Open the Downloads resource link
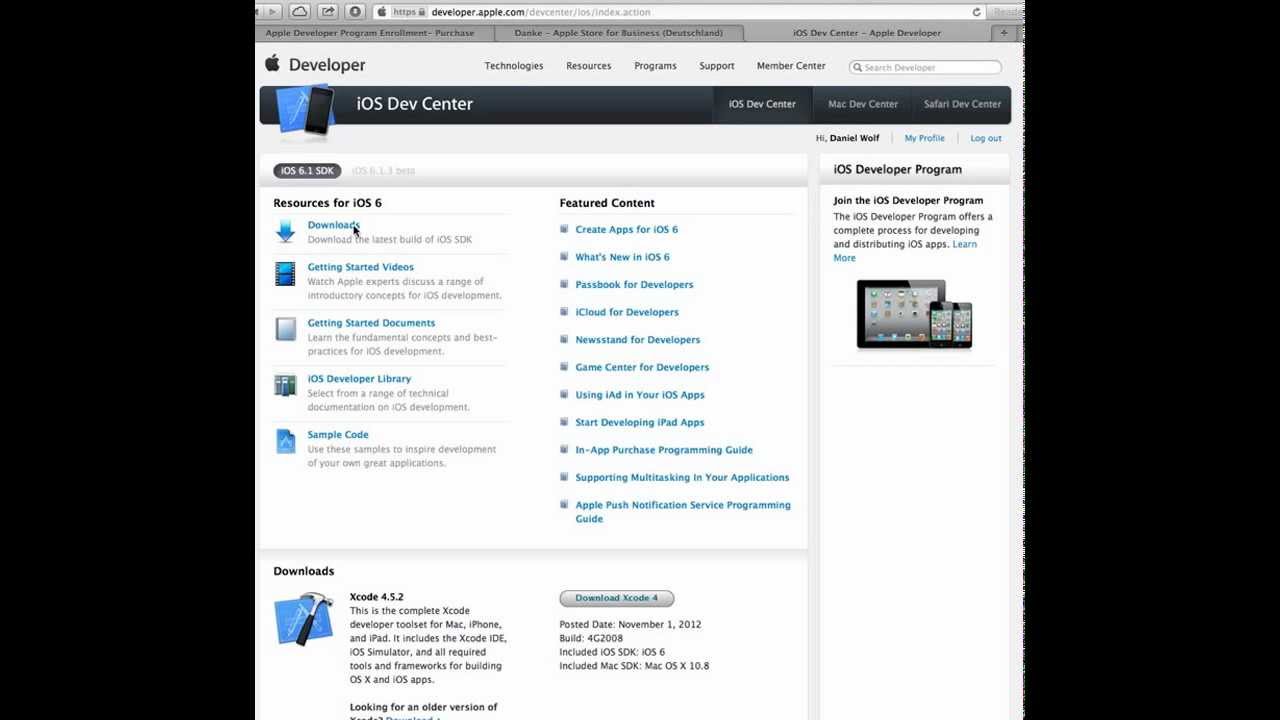Image resolution: width=1280 pixels, height=720 pixels. [333, 225]
